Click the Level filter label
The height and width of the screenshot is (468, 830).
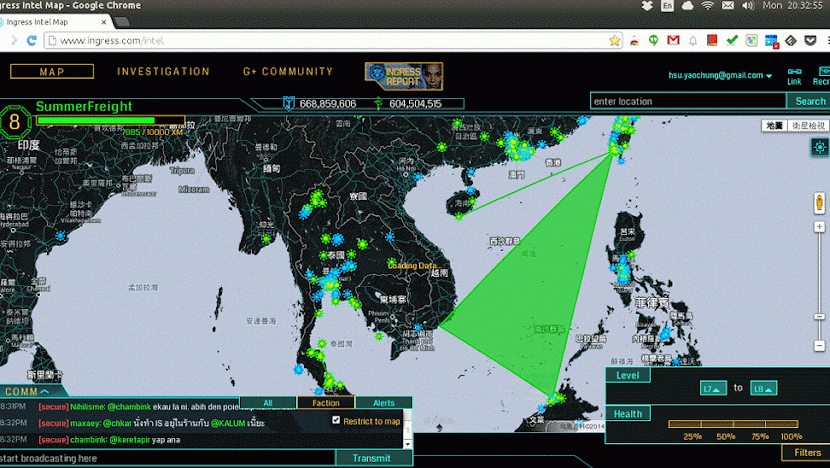(x=627, y=375)
